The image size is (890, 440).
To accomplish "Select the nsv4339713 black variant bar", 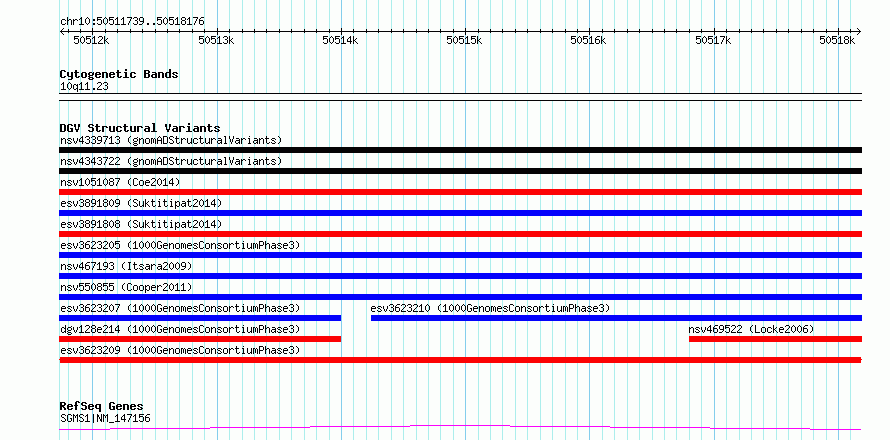I will (460, 150).
